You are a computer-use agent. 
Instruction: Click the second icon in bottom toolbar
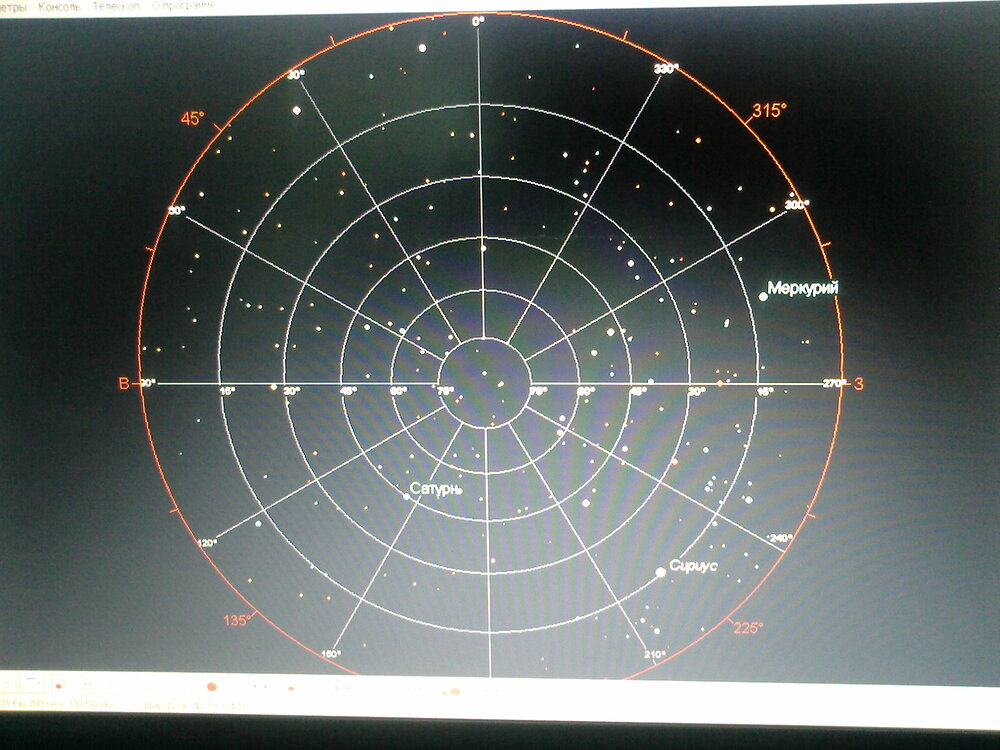pyautogui.click(x=34, y=684)
